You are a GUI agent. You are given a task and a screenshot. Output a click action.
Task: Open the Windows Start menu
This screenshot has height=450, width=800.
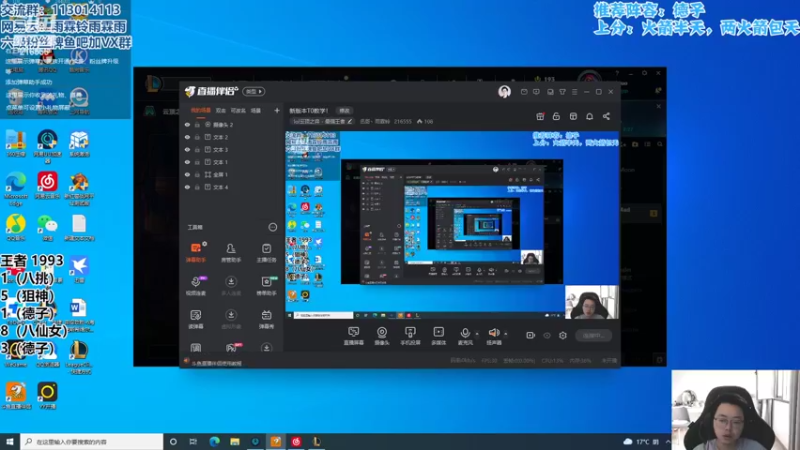[10, 441]
